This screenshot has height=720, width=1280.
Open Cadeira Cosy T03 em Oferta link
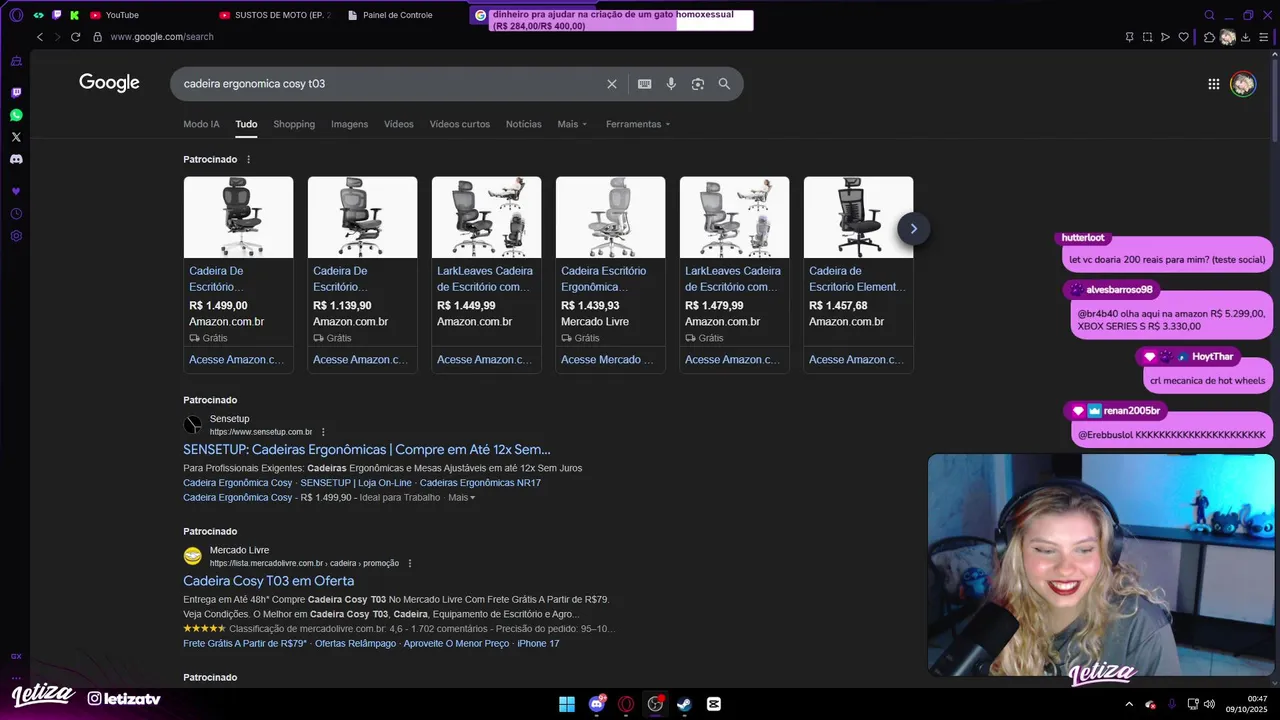[268, 581]
